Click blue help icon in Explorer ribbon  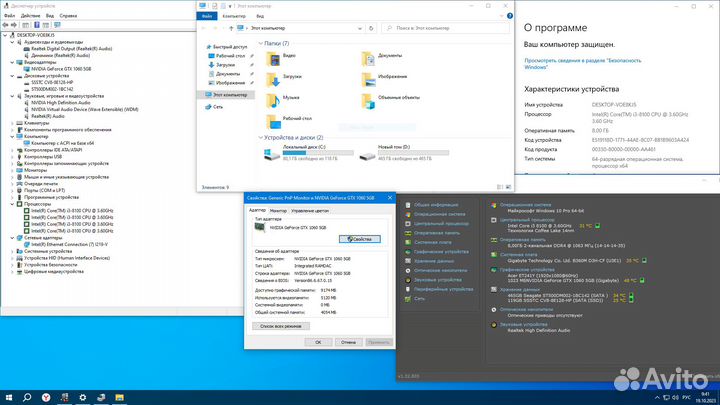click(510, 16)
